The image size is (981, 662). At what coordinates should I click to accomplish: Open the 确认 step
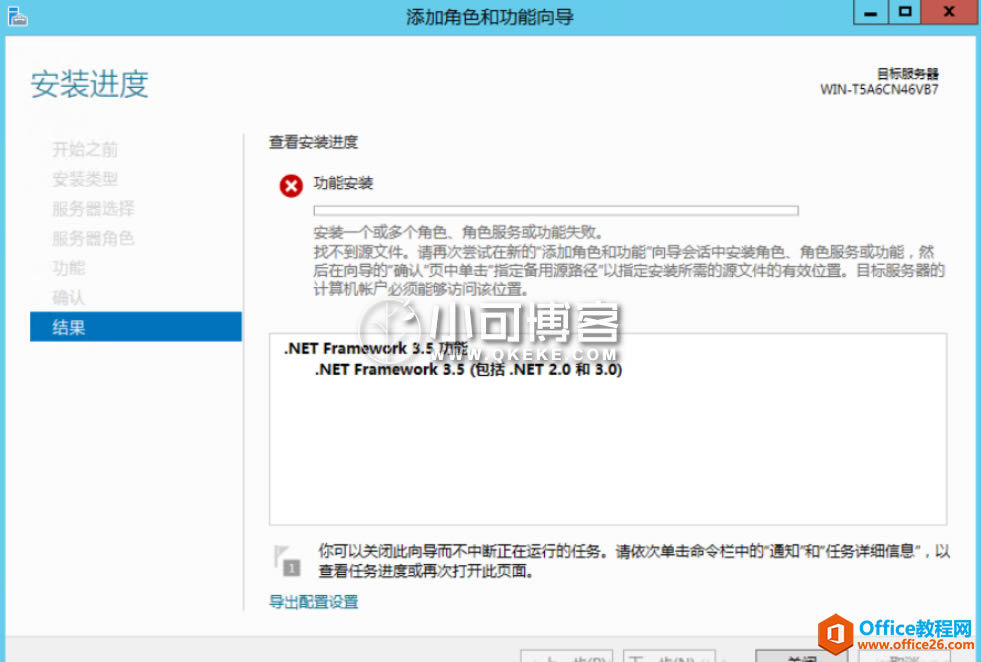tap(68, 297)
